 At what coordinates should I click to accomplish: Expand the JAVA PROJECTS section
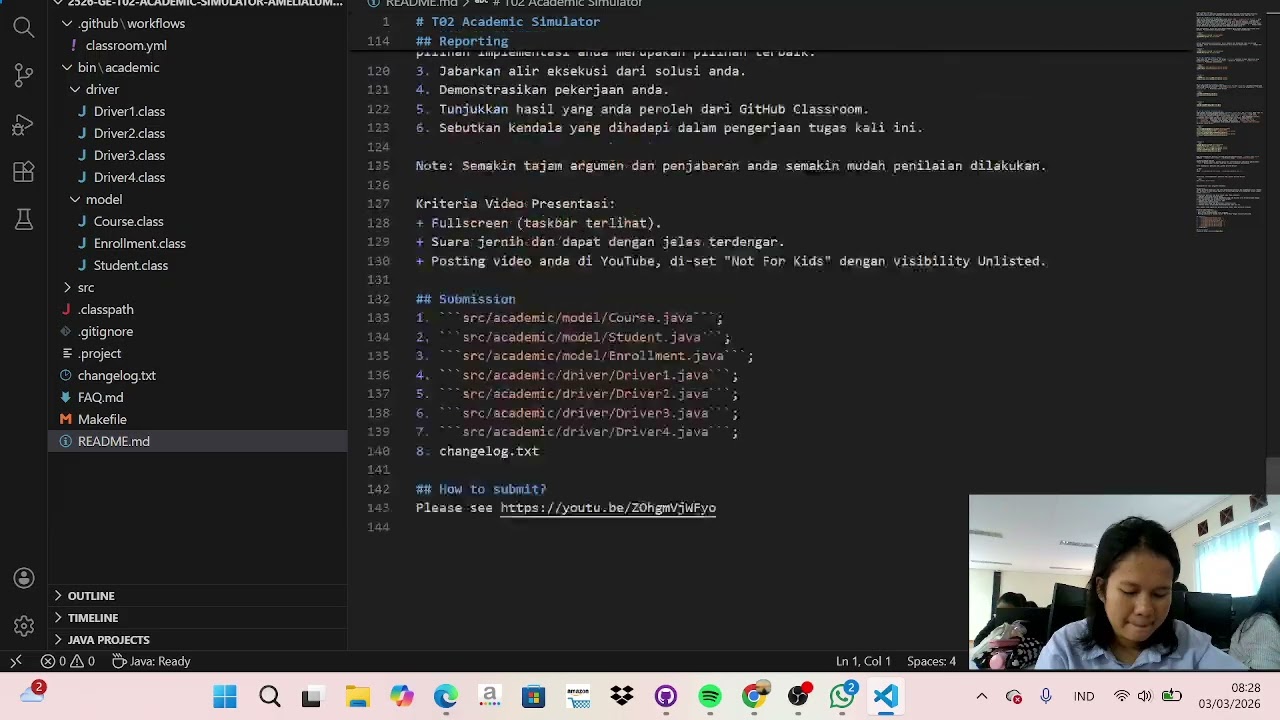tap(197, 639)
